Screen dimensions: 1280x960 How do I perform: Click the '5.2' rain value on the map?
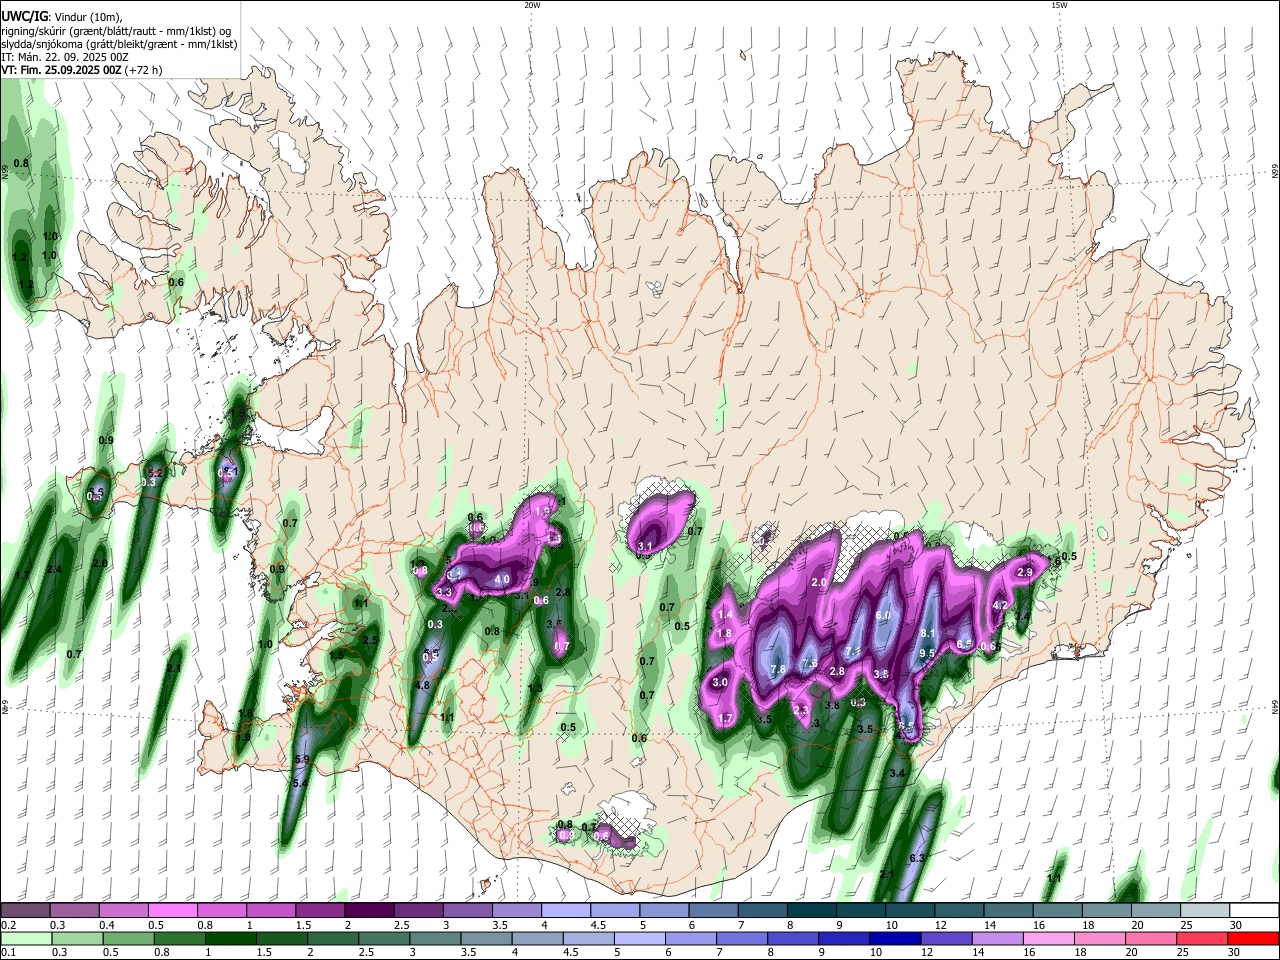[x=155, y=472]
